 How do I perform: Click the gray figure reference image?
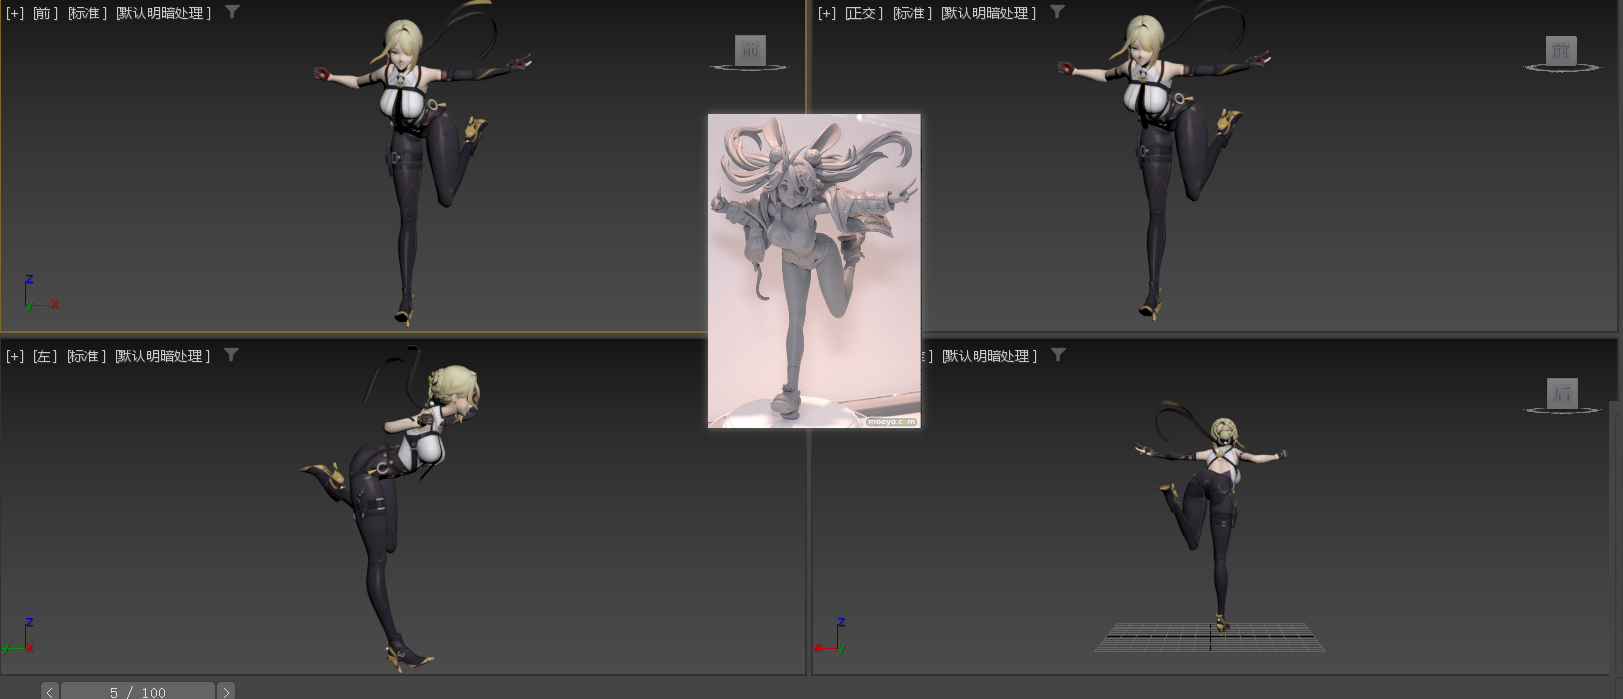(x=814, y=270)
